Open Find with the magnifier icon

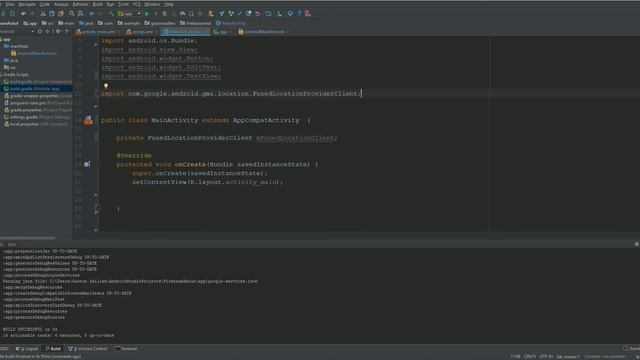(72, 13)
